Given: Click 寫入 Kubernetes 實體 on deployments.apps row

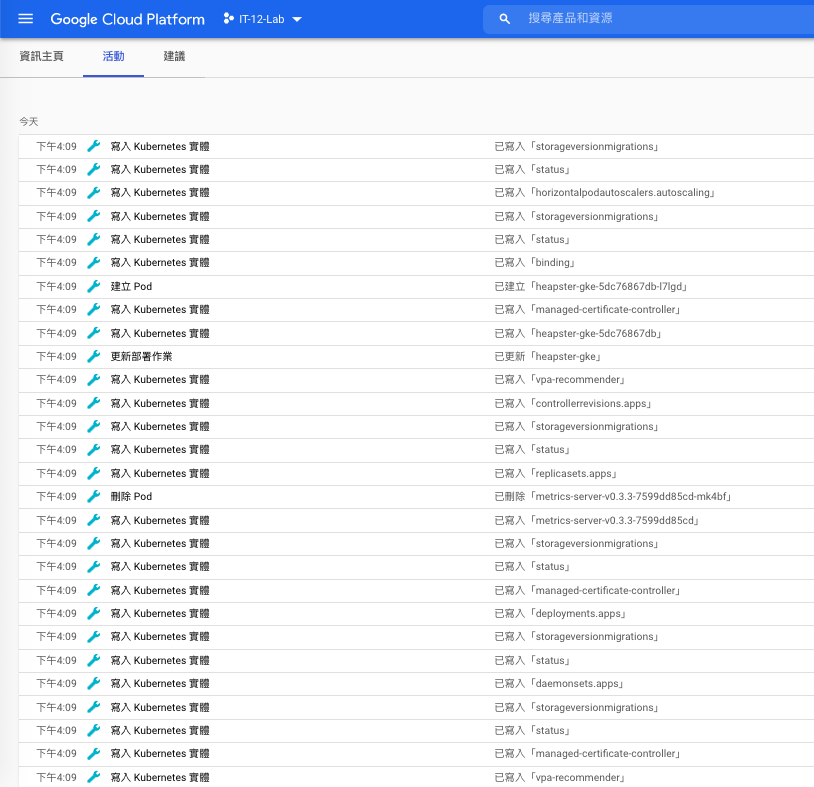Looking at the screenshot, I should pyautogui.click(x=160, y=614).
